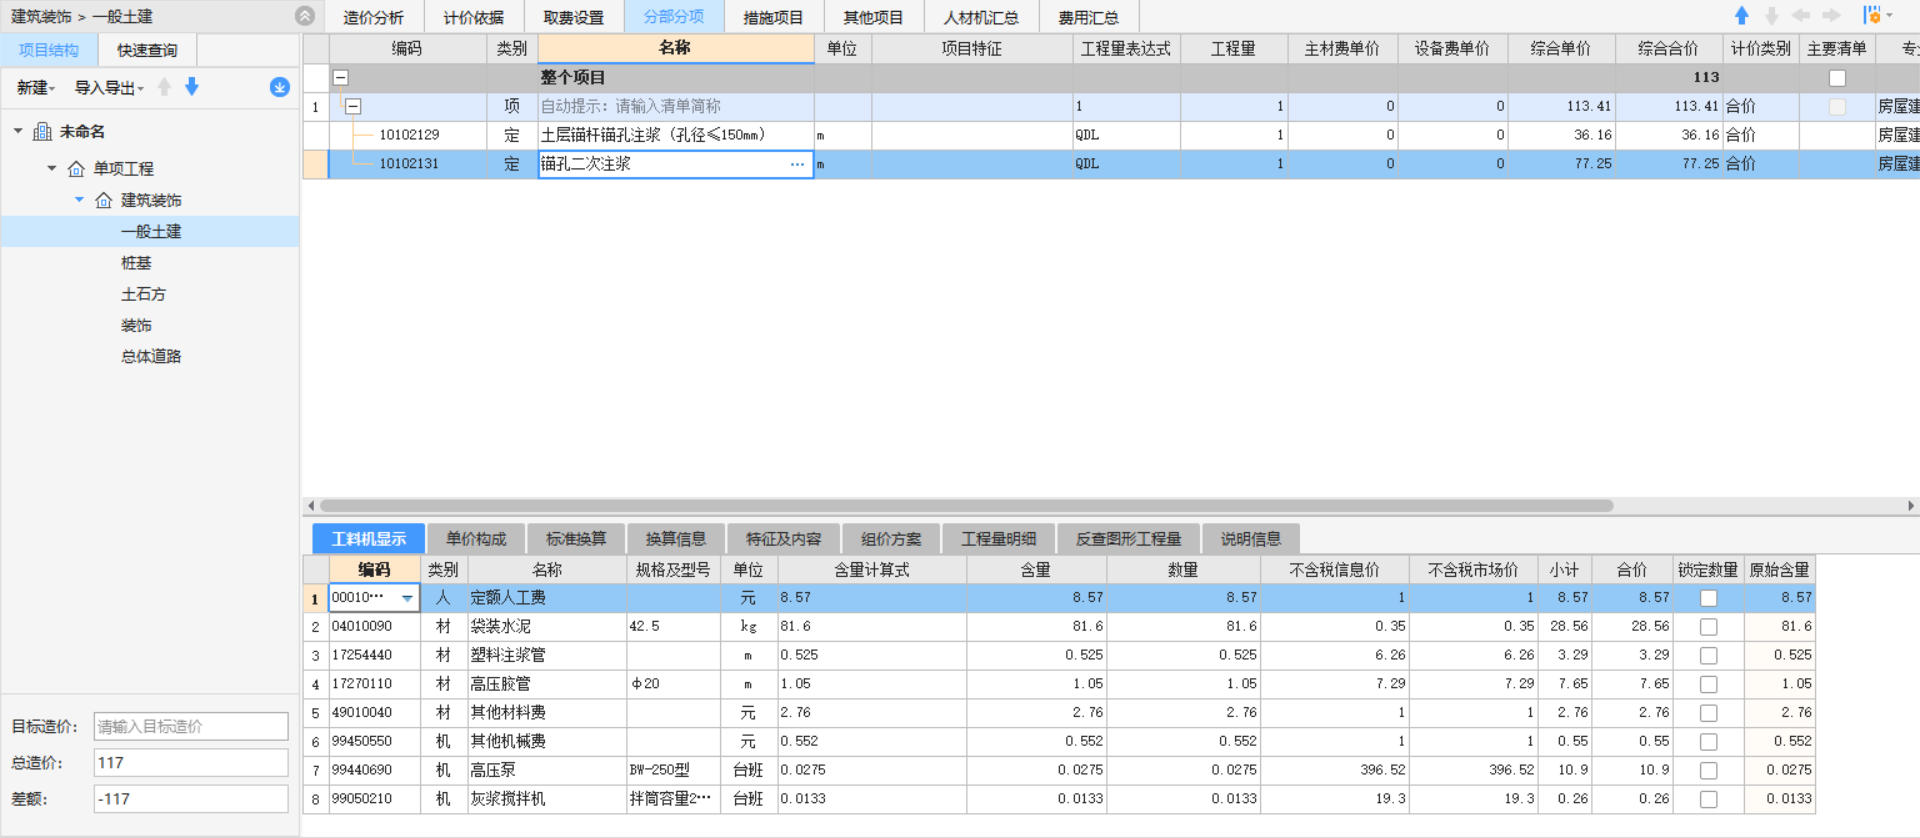The height and width of the screenshot is (838, 1920).
Task: Open the 反查图形工程量 tab
Action: pos(1129,539)
